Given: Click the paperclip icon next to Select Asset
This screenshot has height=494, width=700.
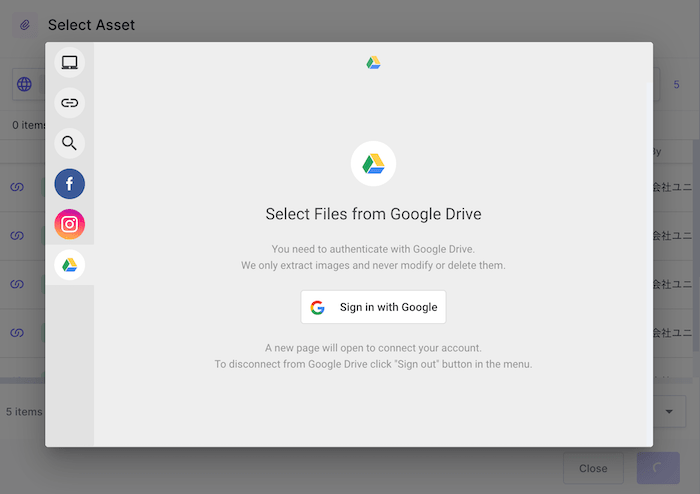Looking at the screenshot, I should [x=25, y=25].
